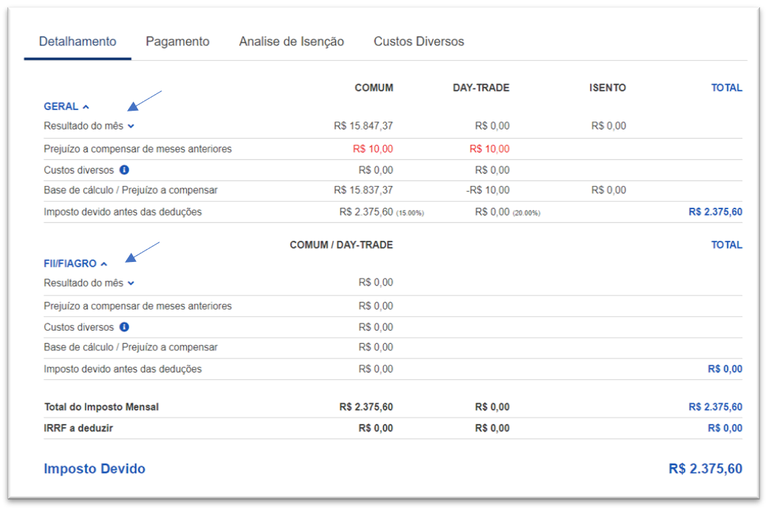The width and height of the screenshot is (768, 508).
Task: Collapse the GERAL section
Action: (x=66, y=106)
